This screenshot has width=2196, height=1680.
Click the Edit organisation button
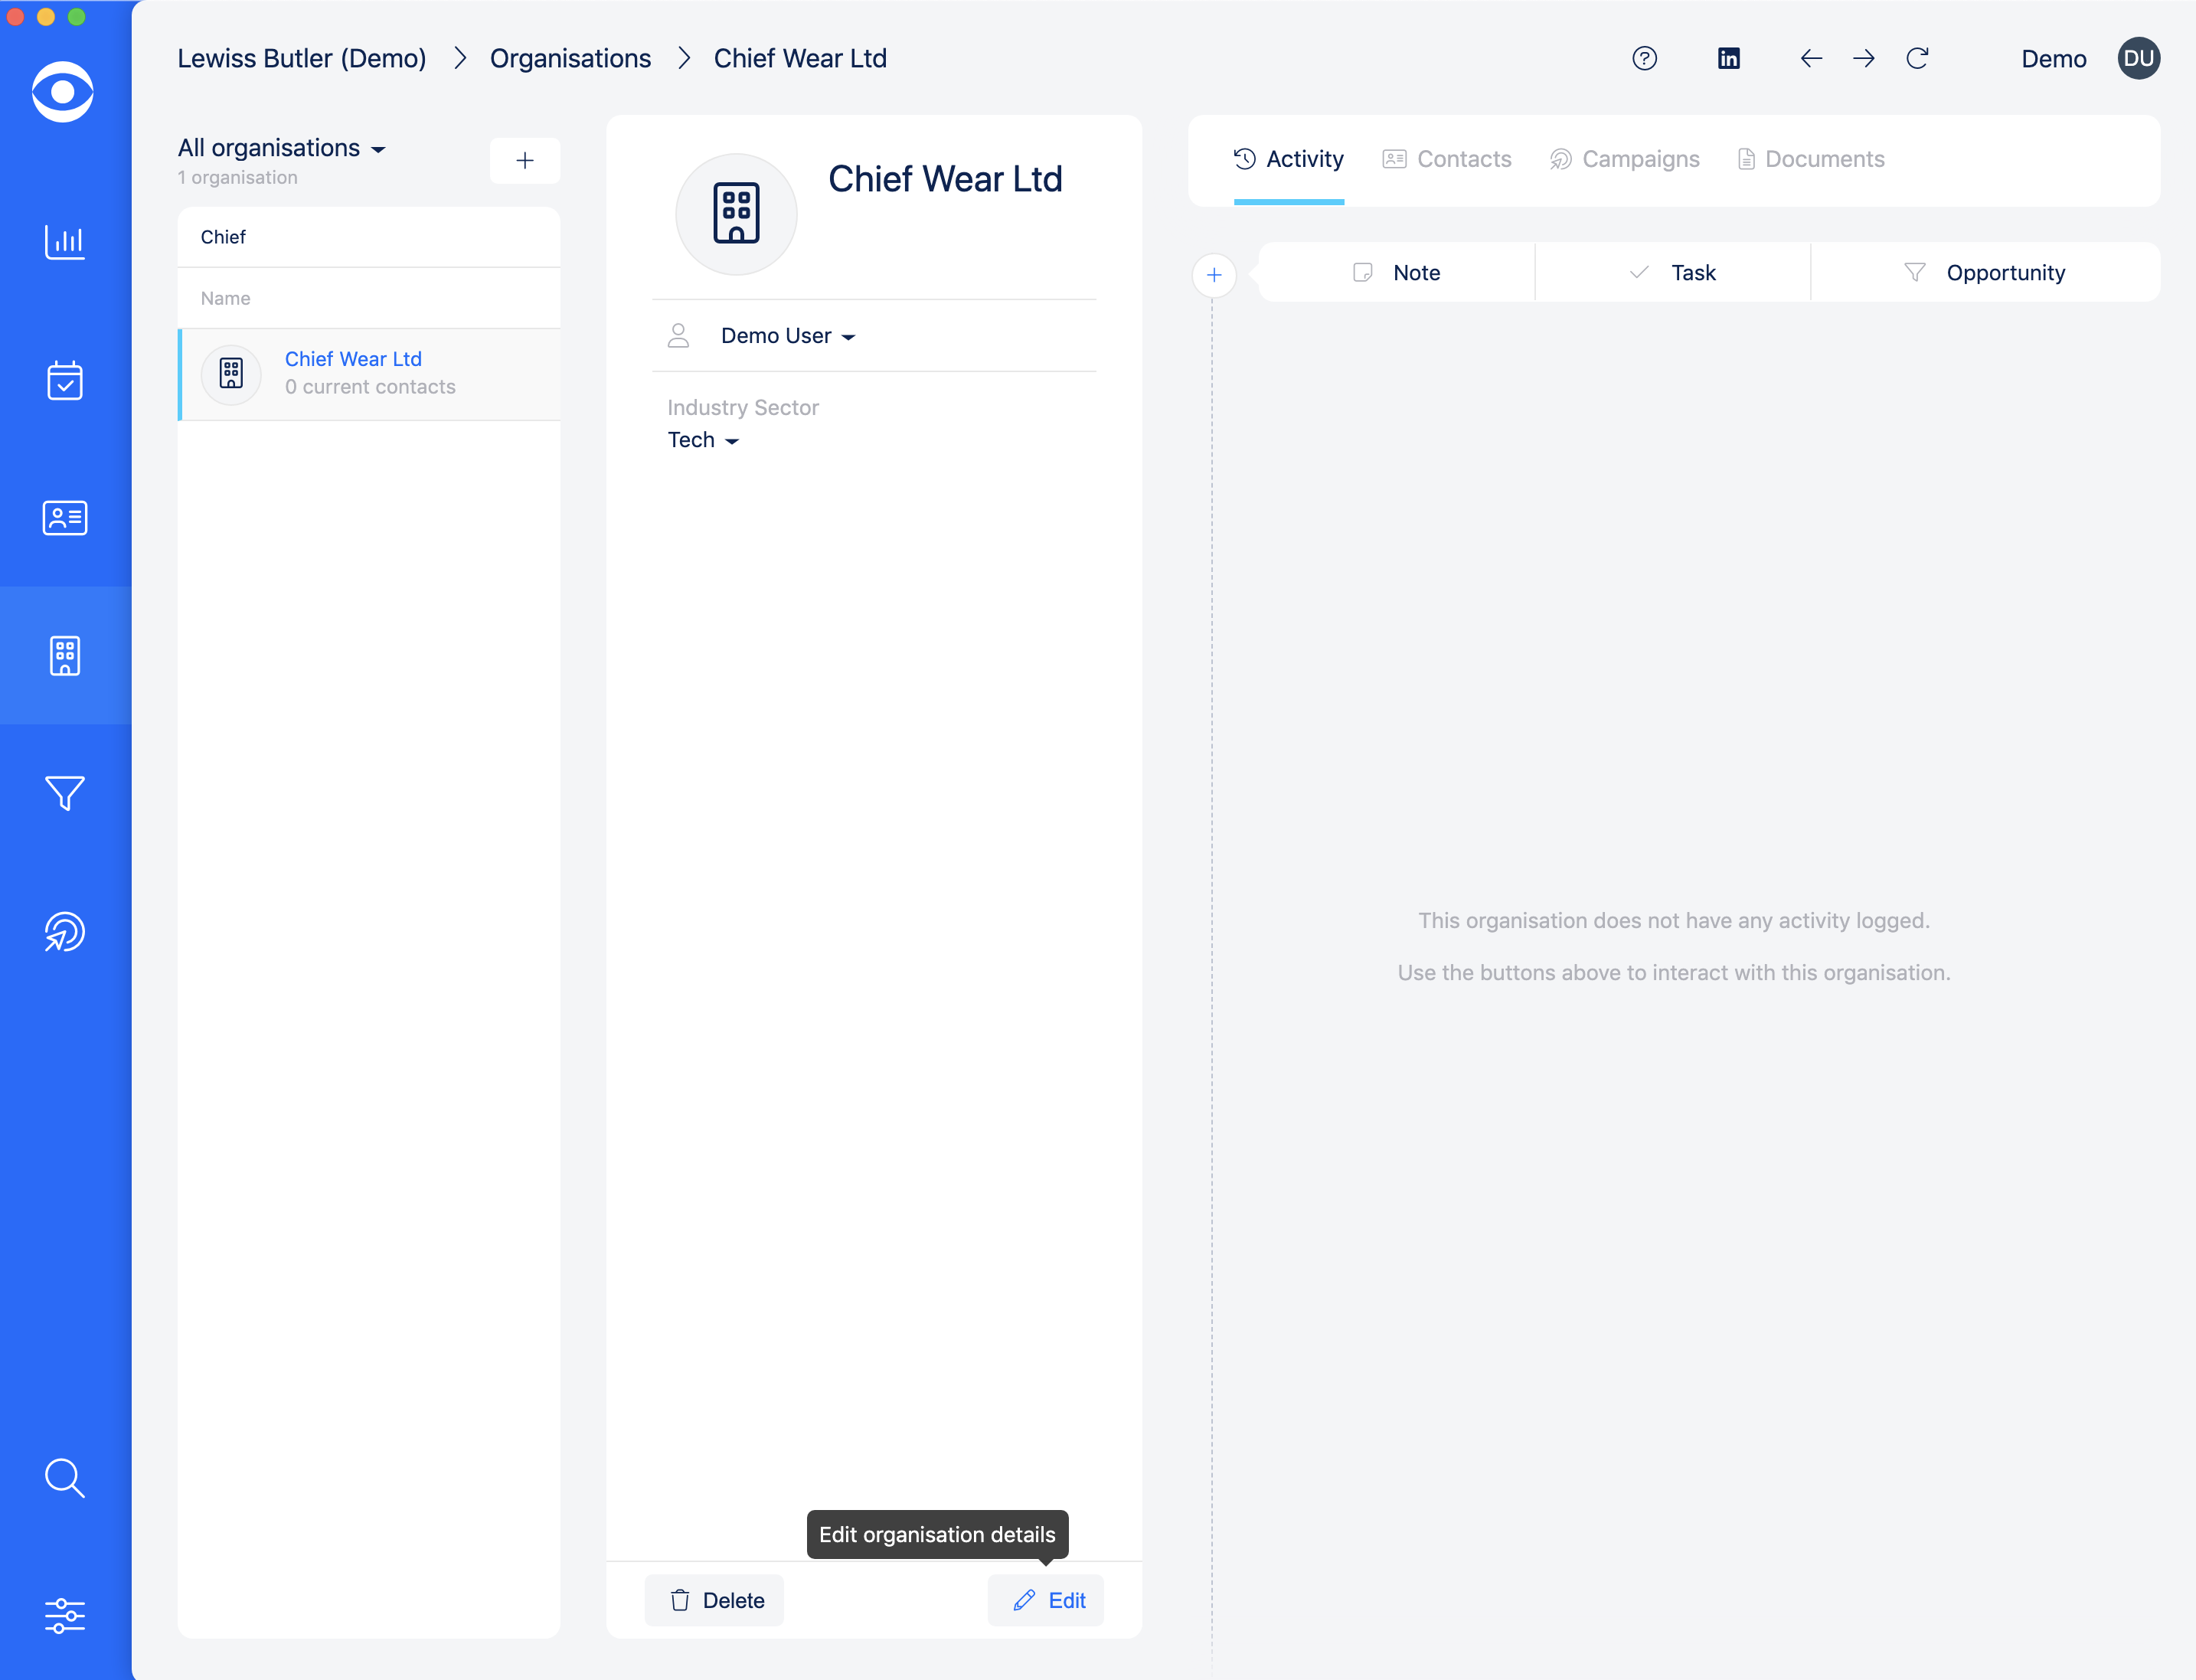point(1047,1600)
